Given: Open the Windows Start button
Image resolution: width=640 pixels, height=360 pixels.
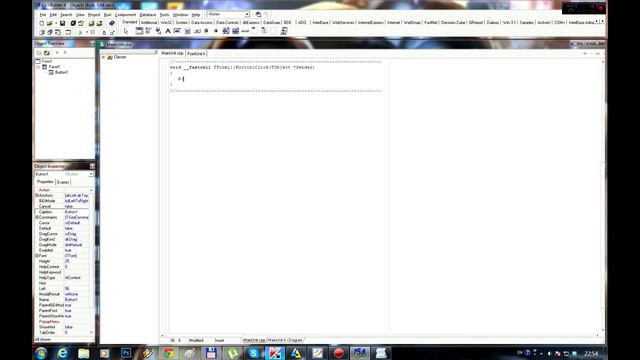Looking at the screenshot, I should click(41, 353).
